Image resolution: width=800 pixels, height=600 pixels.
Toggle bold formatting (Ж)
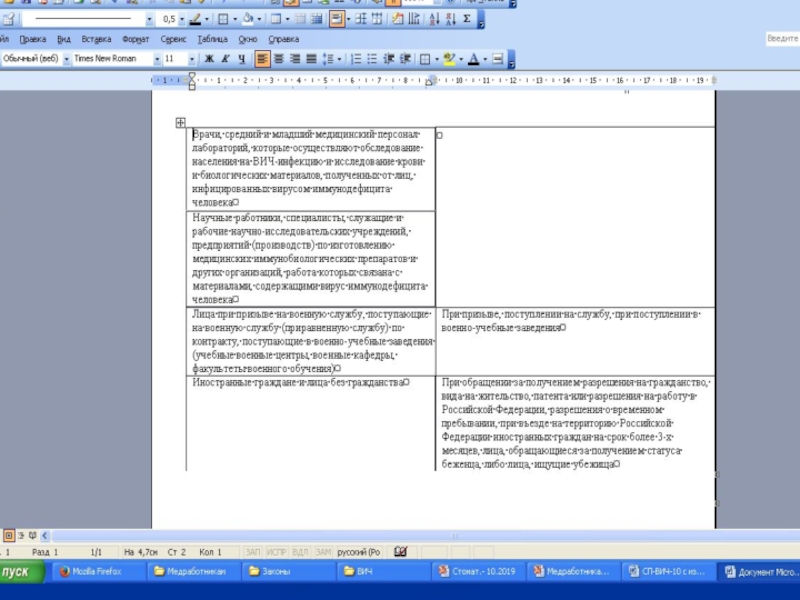coord(209,59)
